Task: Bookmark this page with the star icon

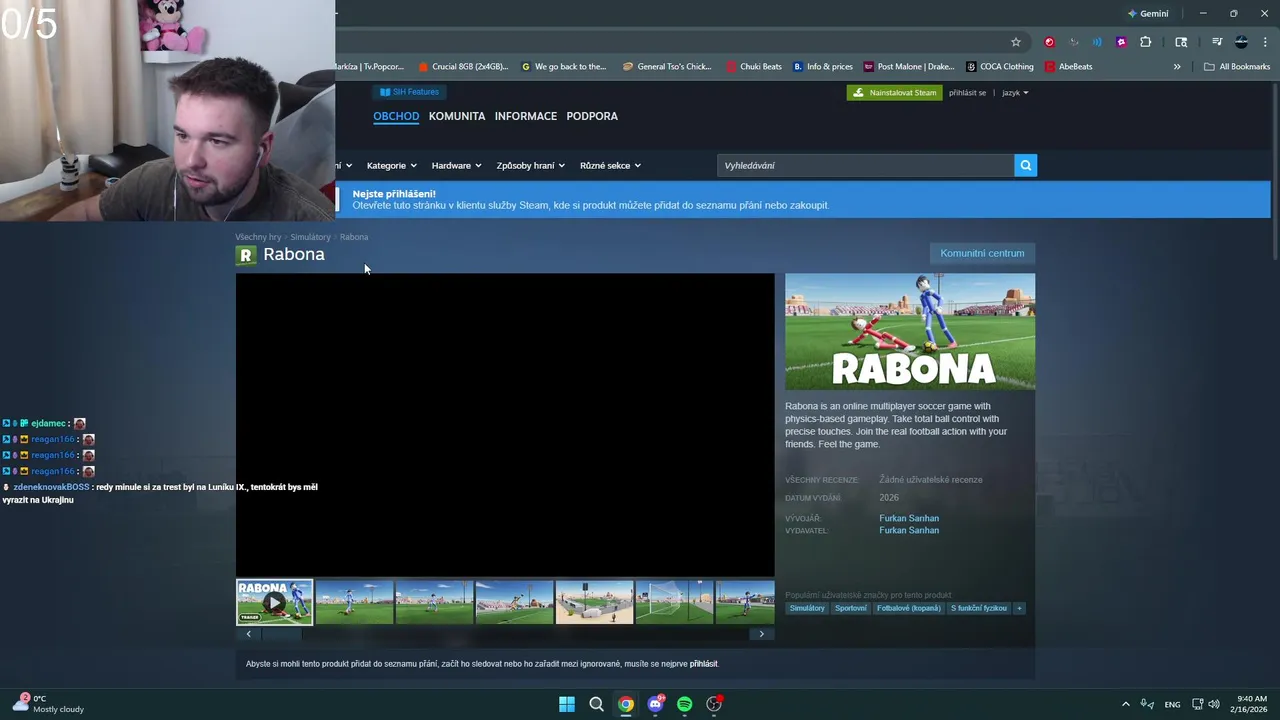Action: pyautogui.click(x=1016, y=42)
